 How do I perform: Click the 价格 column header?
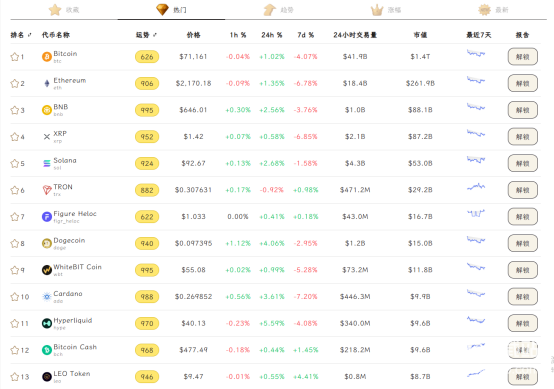point(193,35)
